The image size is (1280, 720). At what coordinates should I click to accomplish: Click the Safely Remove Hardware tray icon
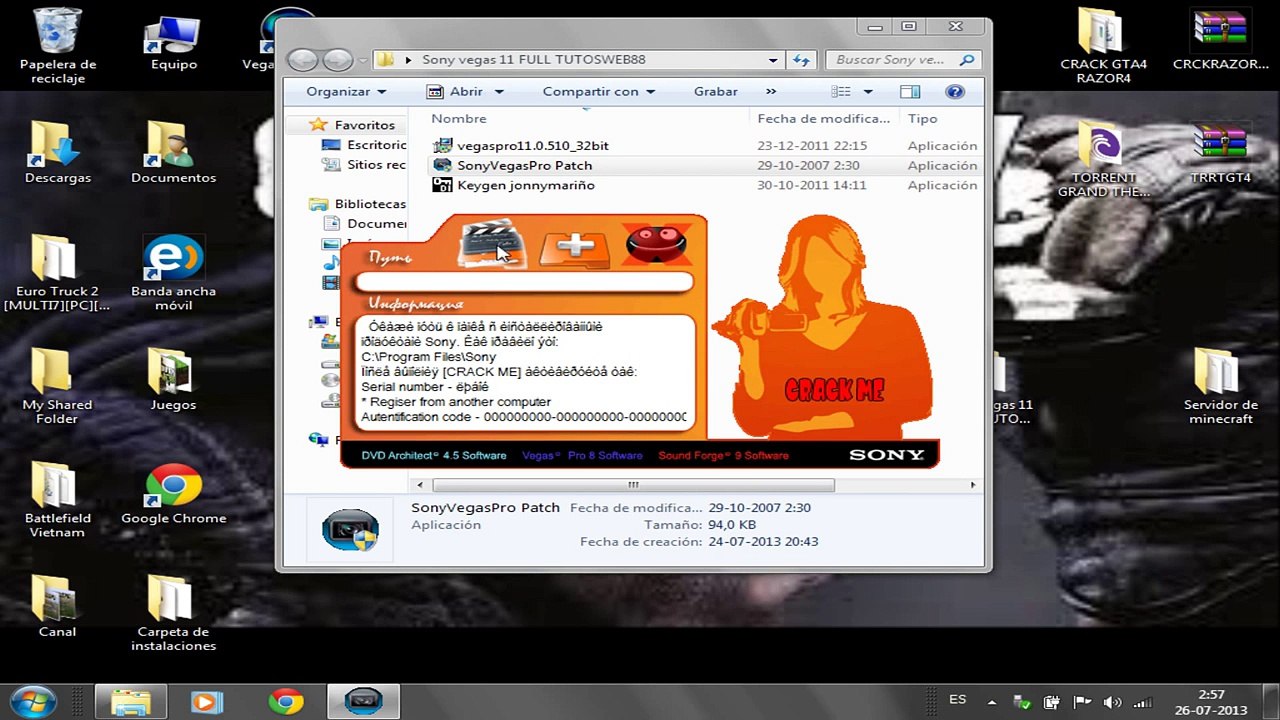[x=1023, y=703]
